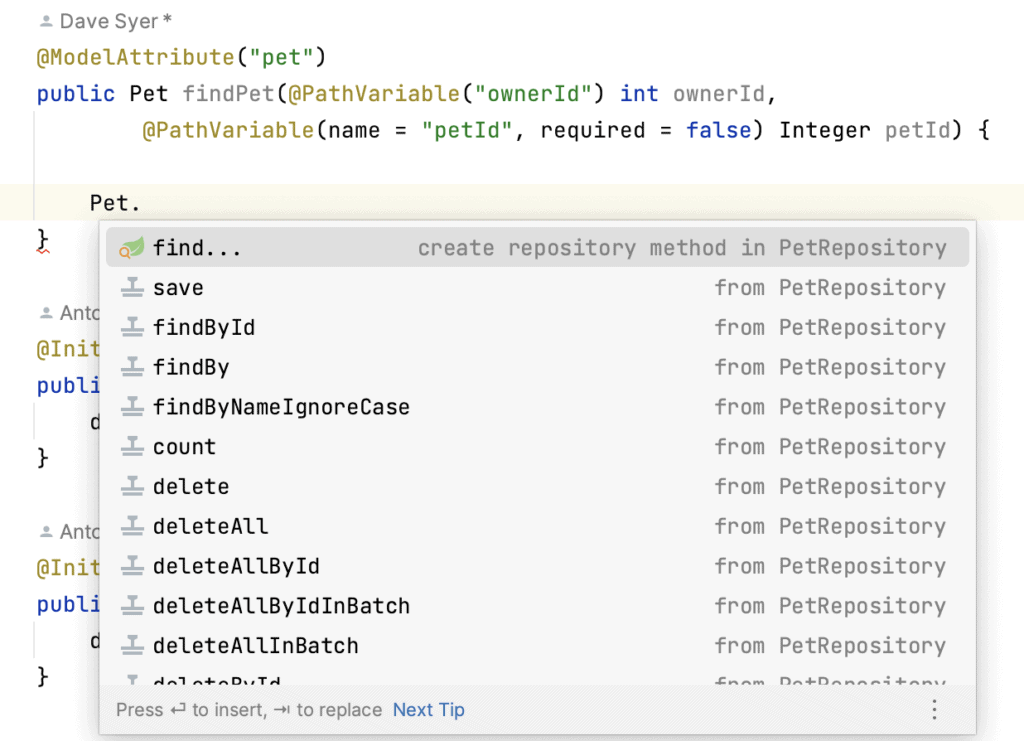Choose the deleteAll suggestion
Viewport: 1024px width, 741px height.
click(537, 527)
